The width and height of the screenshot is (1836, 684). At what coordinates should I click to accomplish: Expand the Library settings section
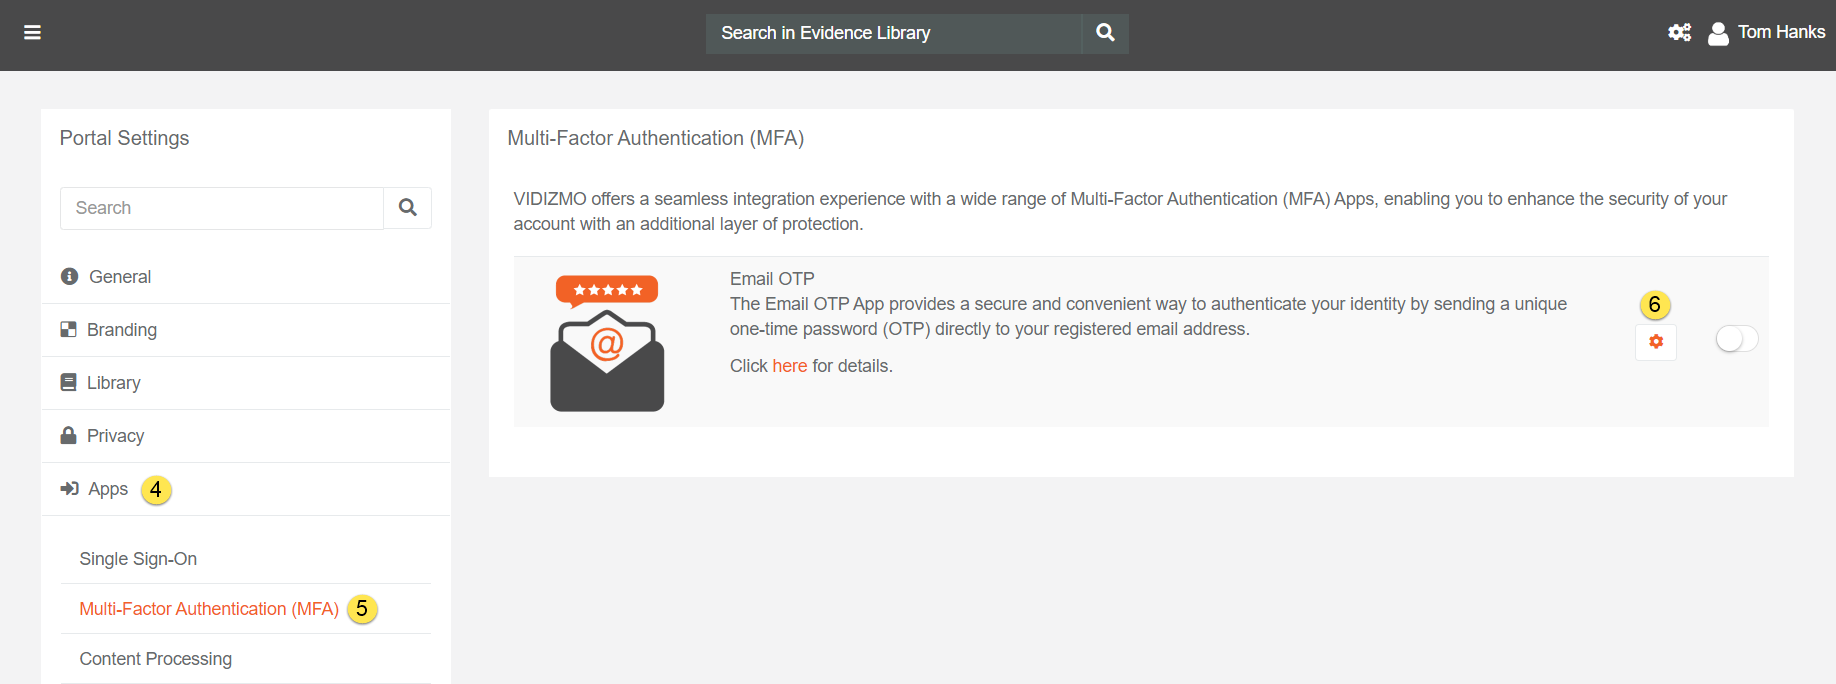[114, 383]
